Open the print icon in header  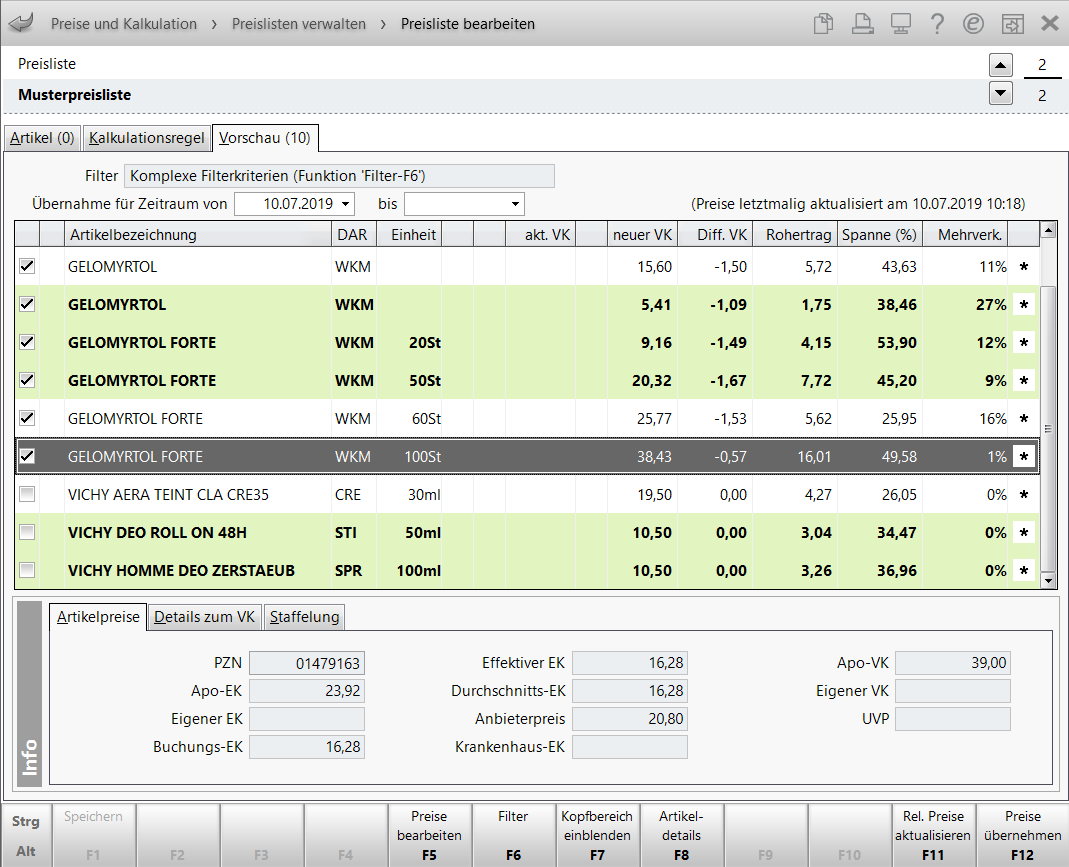point(862,24)
